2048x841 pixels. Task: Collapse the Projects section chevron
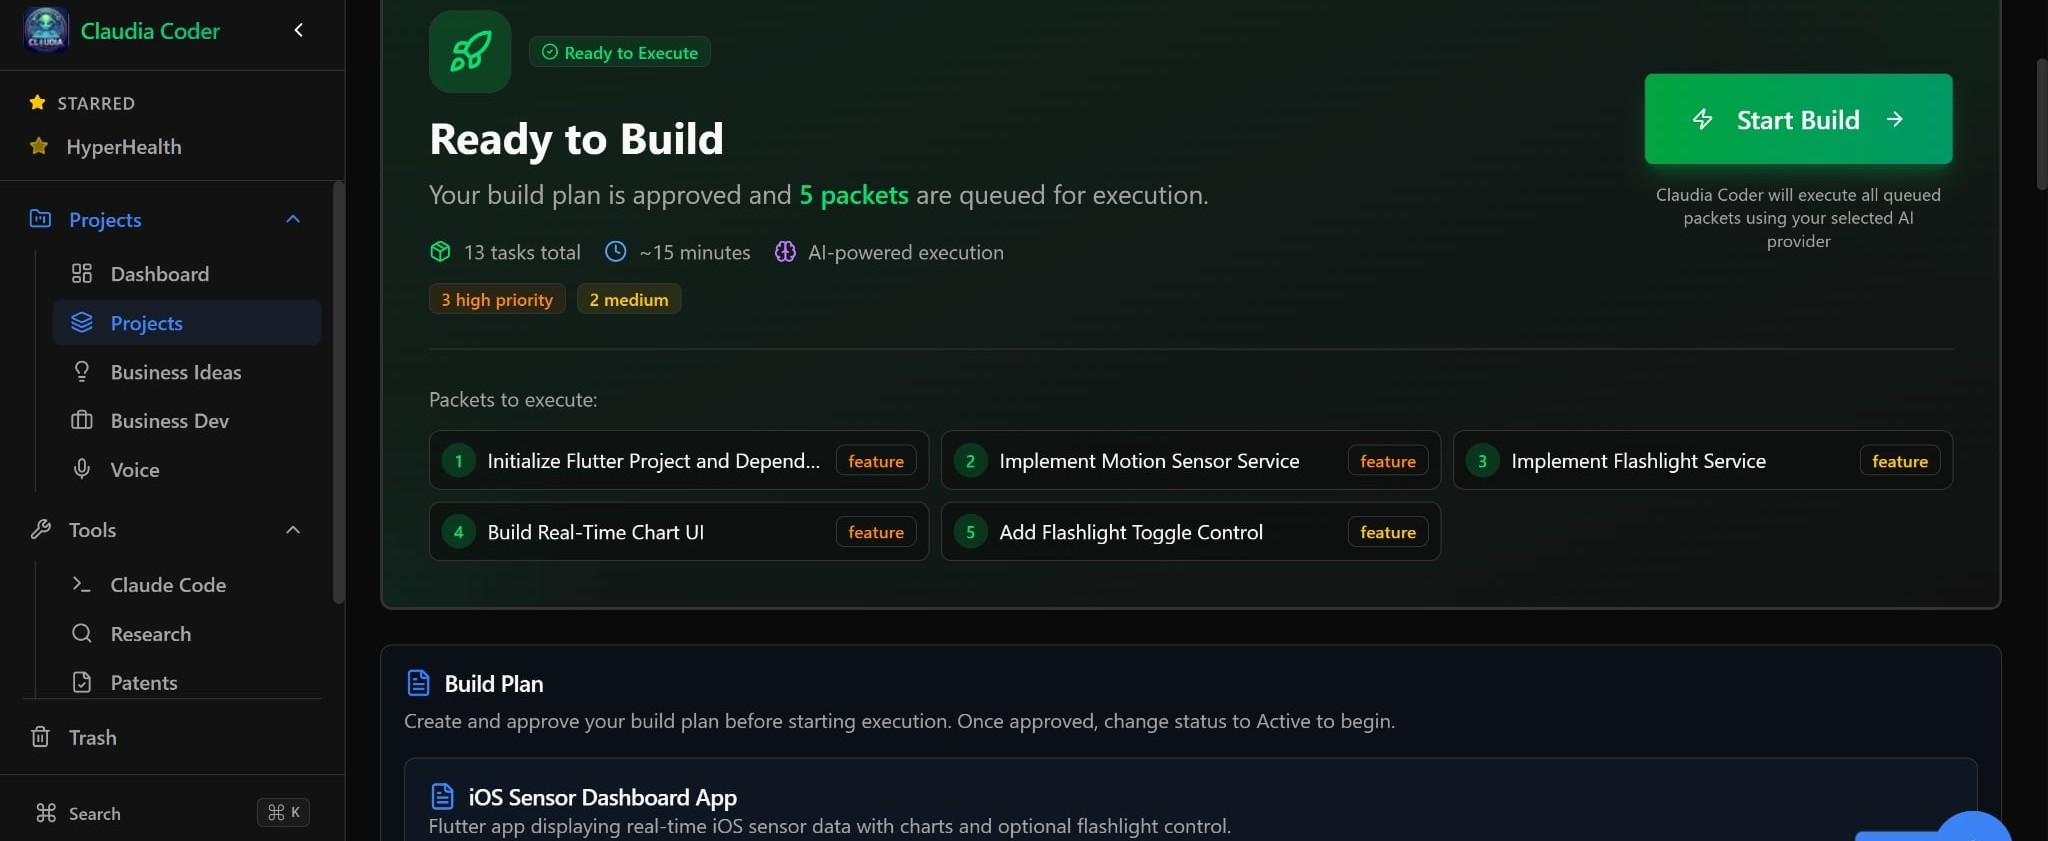(293, 219)
